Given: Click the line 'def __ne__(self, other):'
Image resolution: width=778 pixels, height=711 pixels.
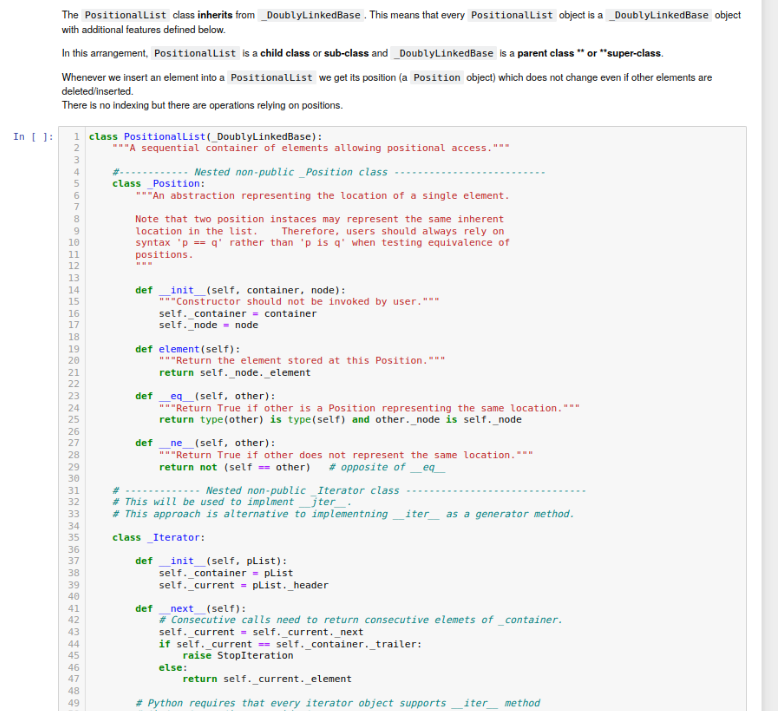Looking at the screenshot, I should pyautogui.click(x=205, y=444).
